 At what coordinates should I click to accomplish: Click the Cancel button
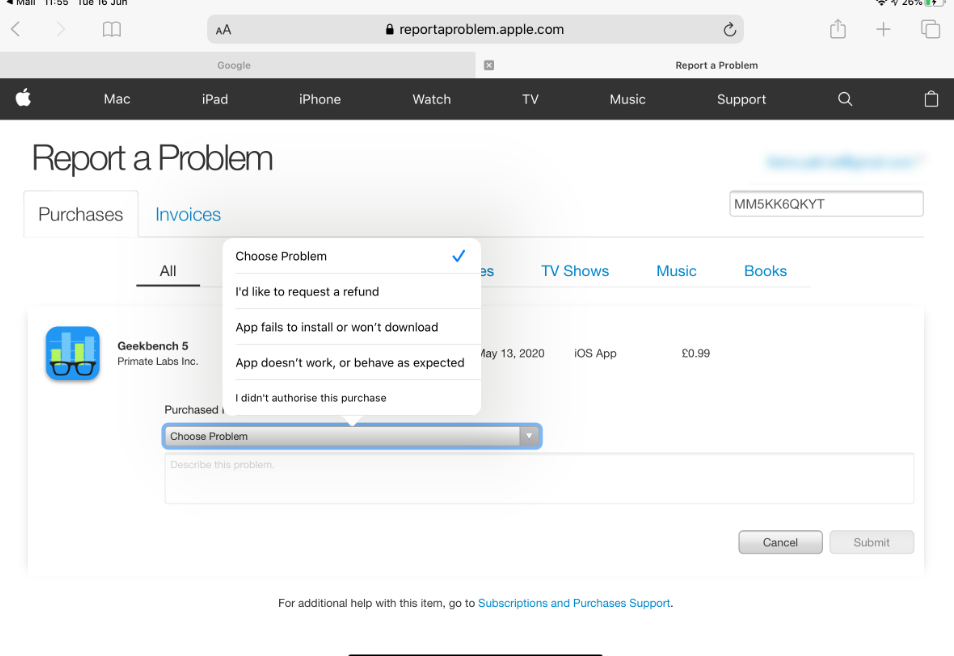tap(780, 542)
